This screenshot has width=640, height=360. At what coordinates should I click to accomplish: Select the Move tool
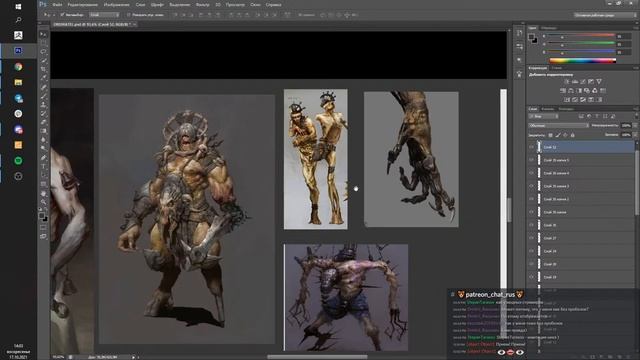43,34
